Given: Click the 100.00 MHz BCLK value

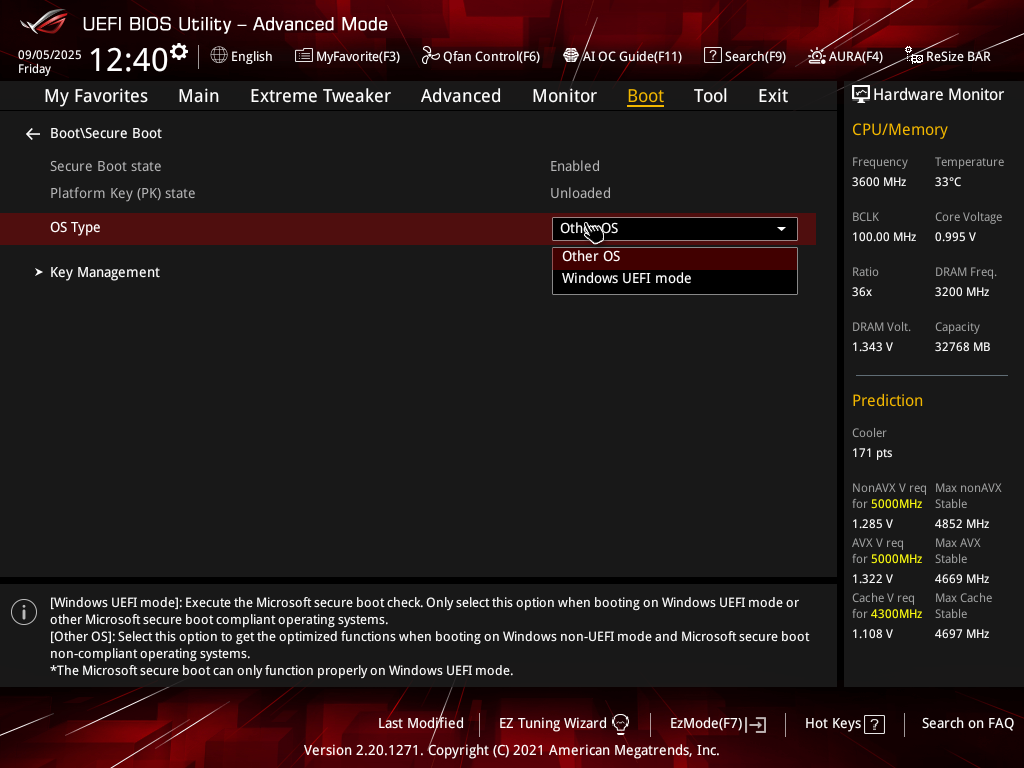Looking at the screenshot, I should click(x=884, y=237).
